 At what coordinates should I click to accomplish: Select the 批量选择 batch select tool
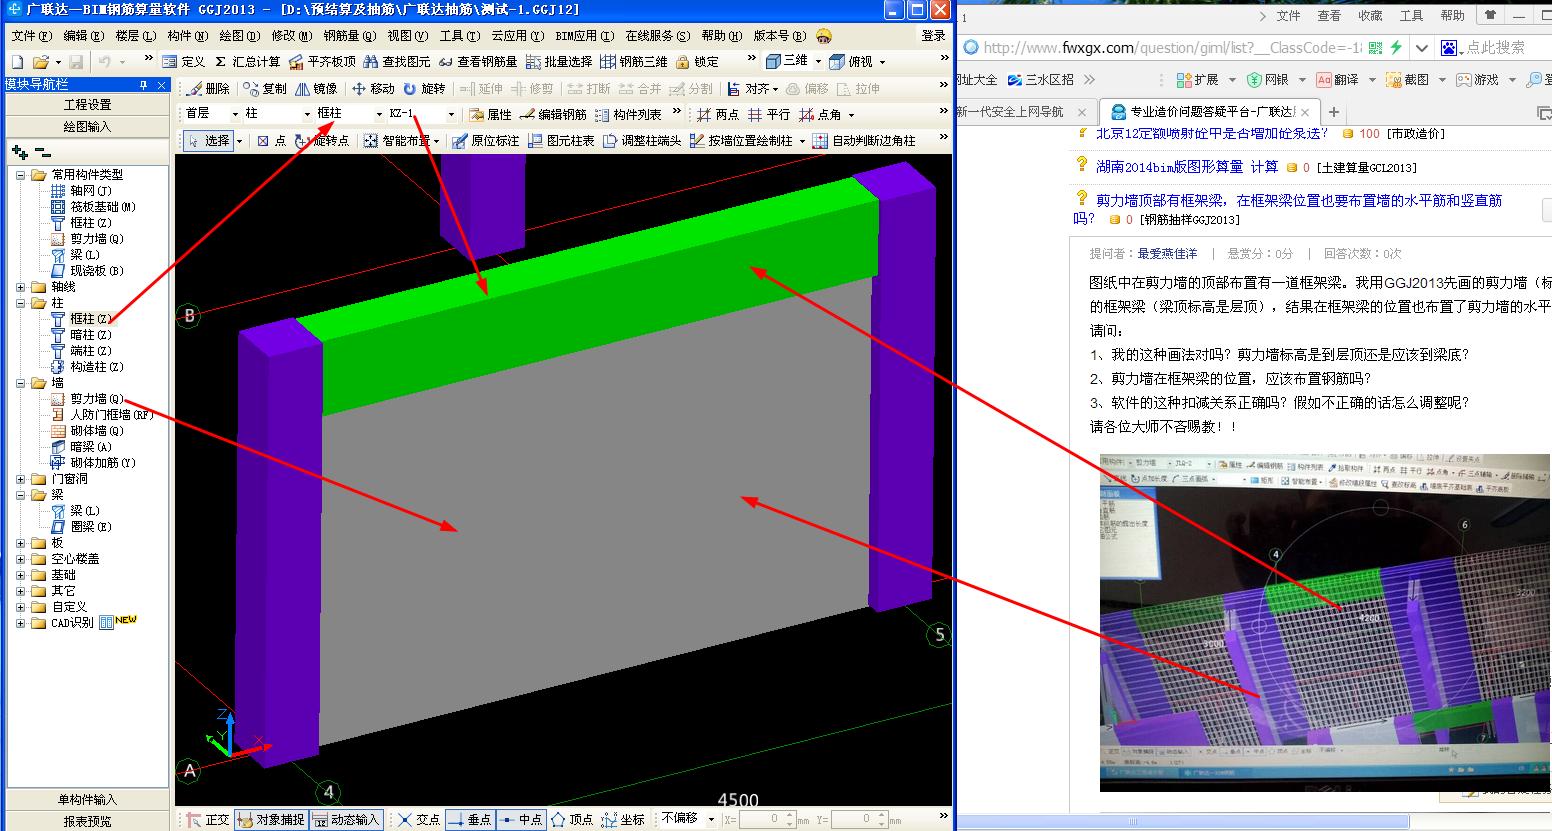click(559, 62)
